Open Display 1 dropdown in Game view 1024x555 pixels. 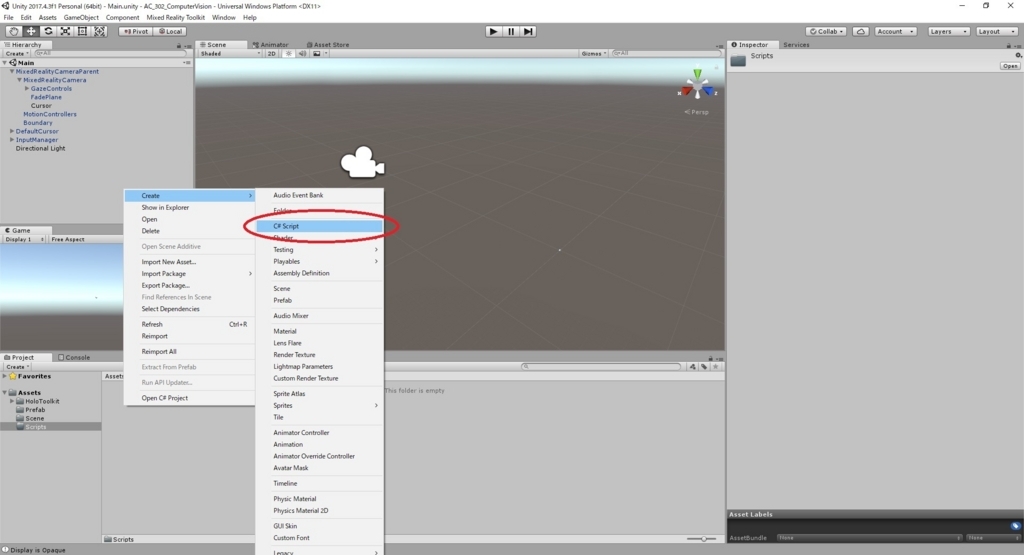pyautogui.click(x=24, y=240)
